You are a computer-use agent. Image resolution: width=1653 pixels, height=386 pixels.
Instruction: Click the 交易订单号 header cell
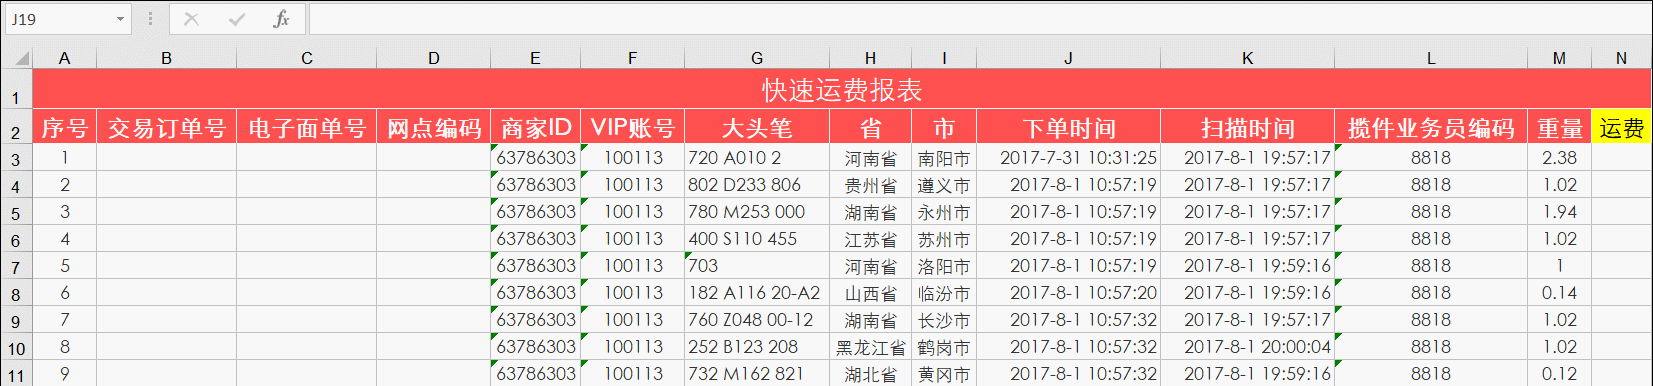tap(166, 127)
